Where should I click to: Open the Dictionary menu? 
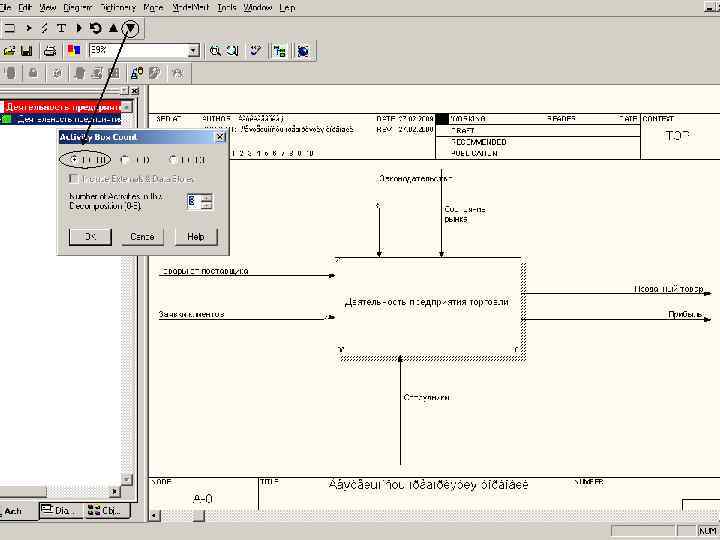[118, 8]
